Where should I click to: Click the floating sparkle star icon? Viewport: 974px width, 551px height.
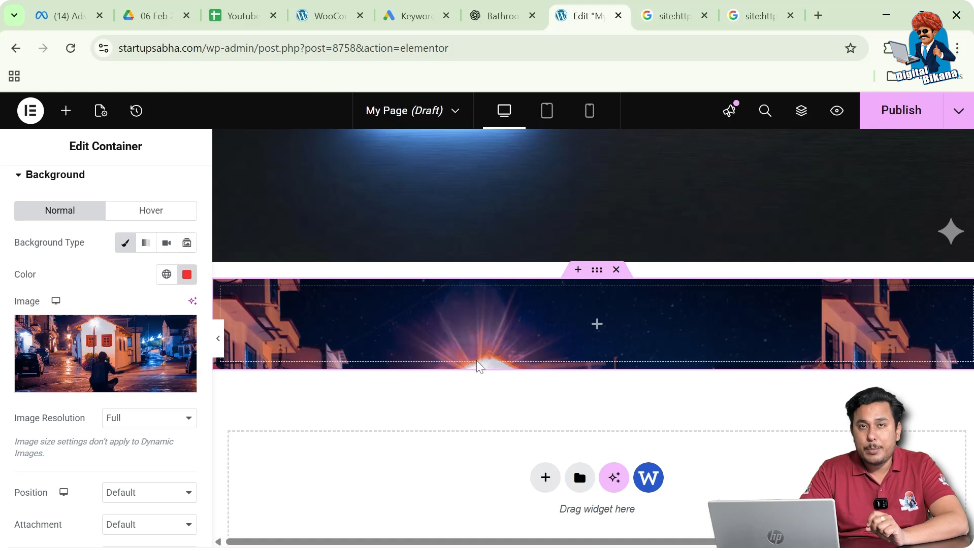[950, 232]
